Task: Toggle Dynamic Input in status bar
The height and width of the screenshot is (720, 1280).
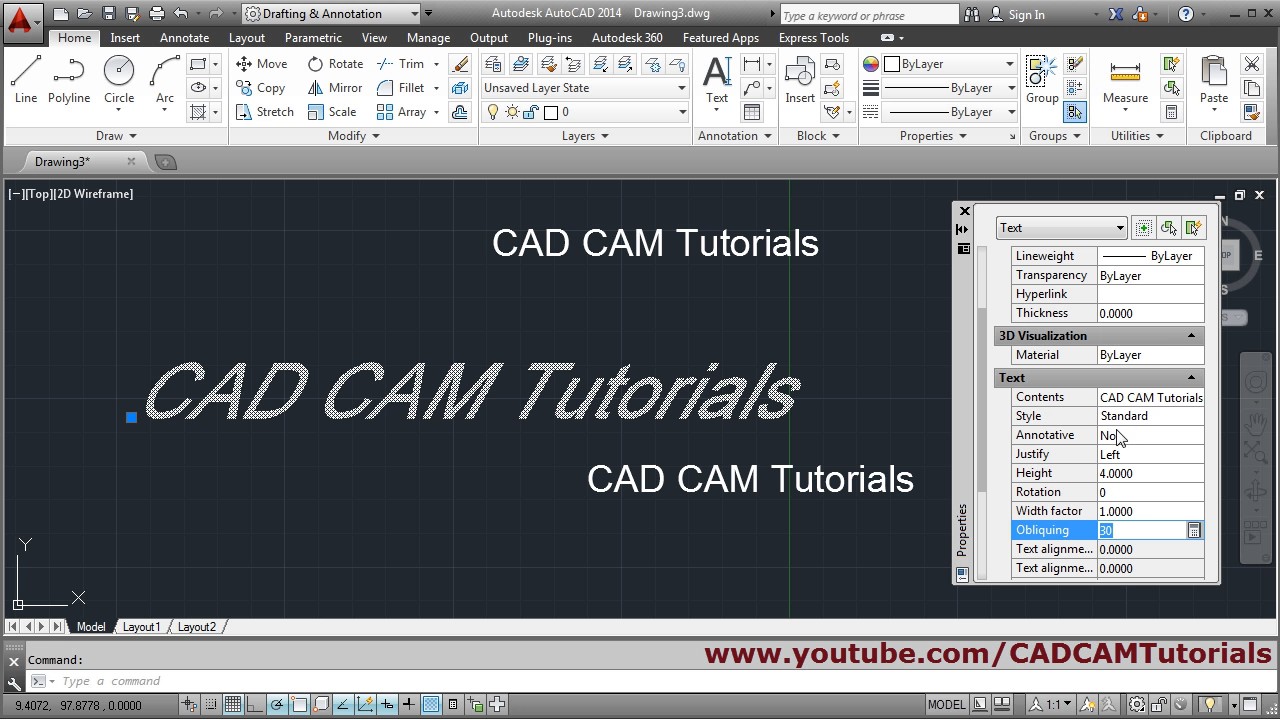Action: click(387, 705)
